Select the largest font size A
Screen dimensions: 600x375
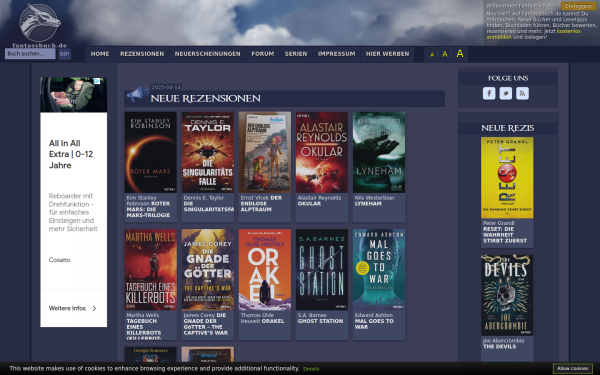[460, 54]
